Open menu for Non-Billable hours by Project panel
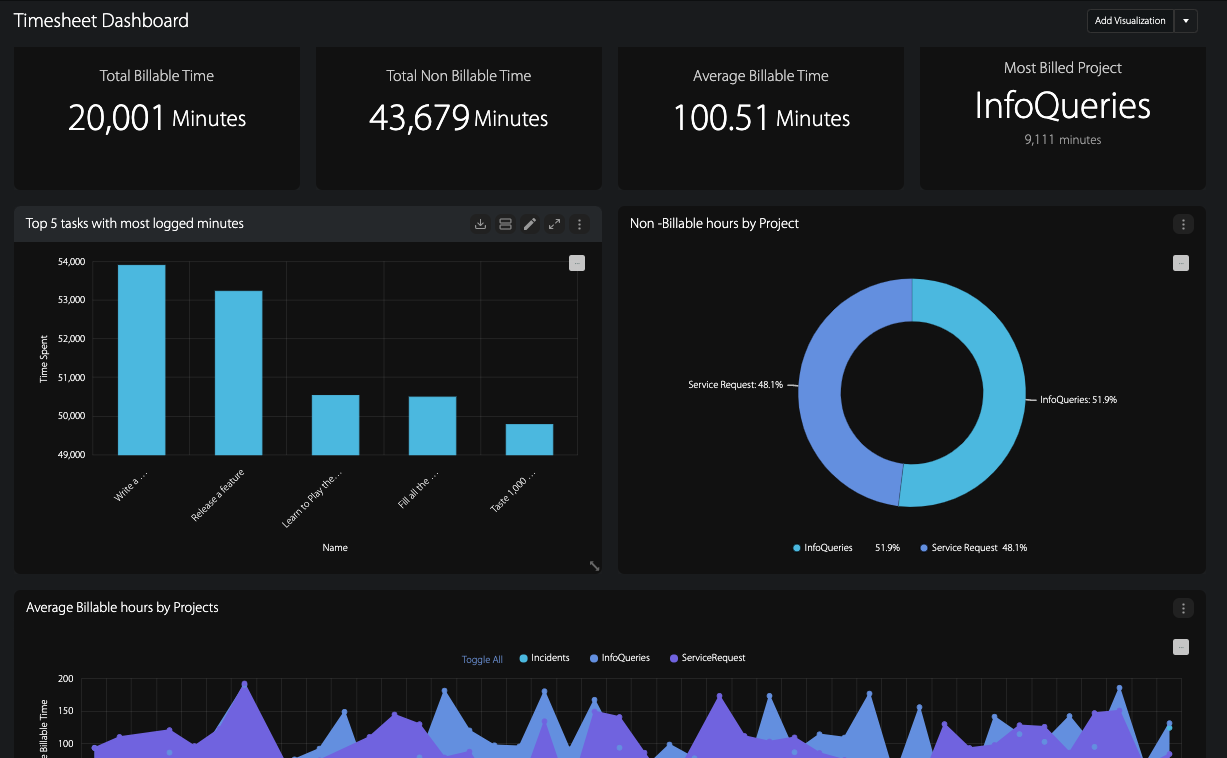Viewport: 1227px width, 758px height. tap(1183, 224)
